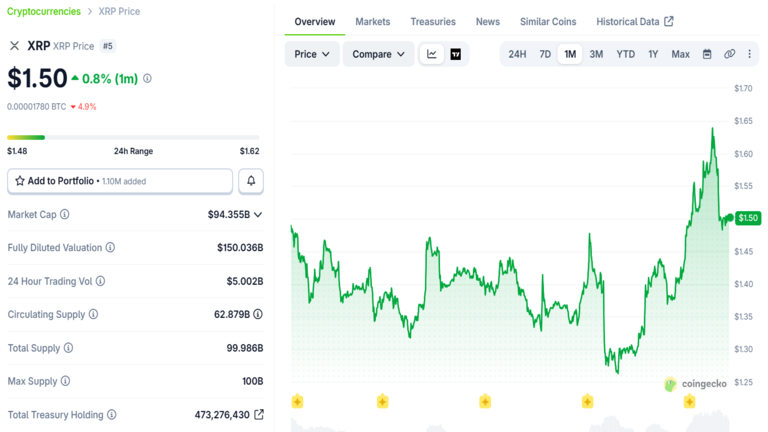The image size is (768, 432).
Task: Switch to TradingView chart icon
Action: coord(456,54)
